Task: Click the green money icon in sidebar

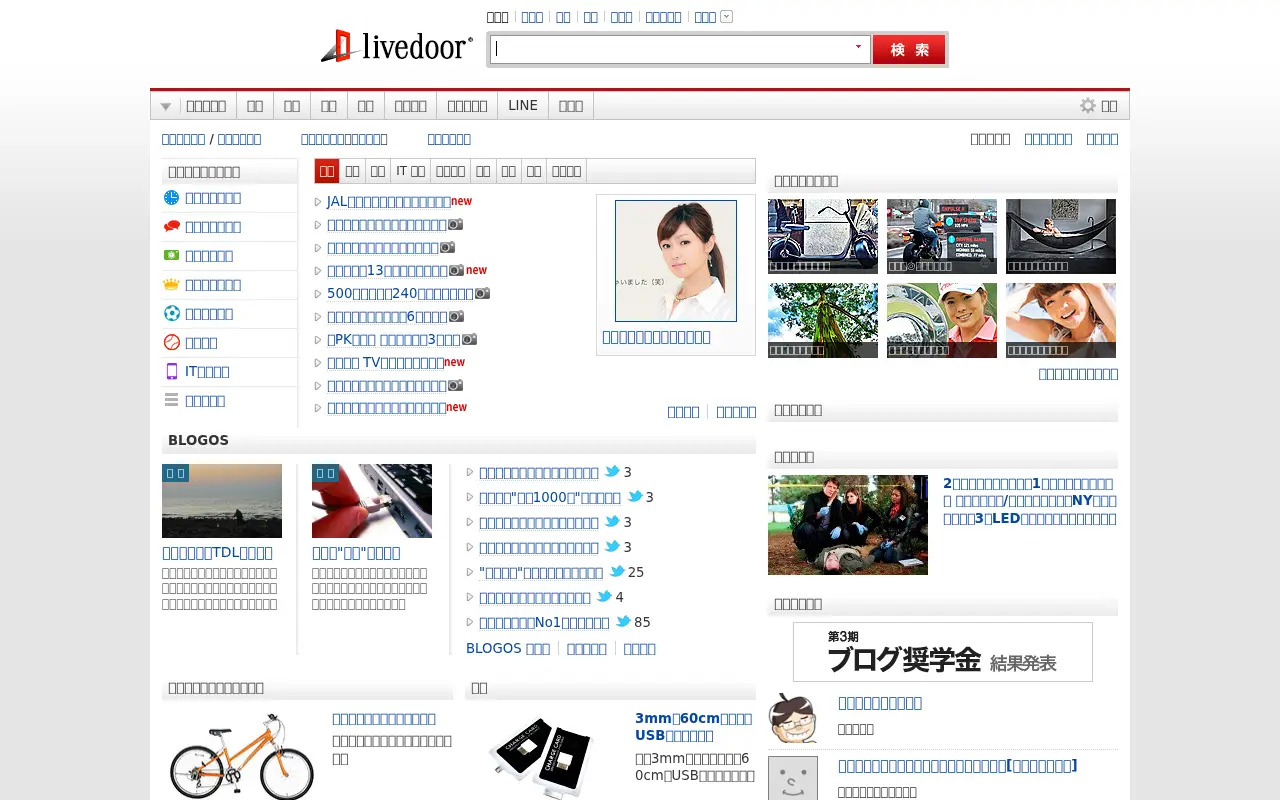Action: pos(172,256)
